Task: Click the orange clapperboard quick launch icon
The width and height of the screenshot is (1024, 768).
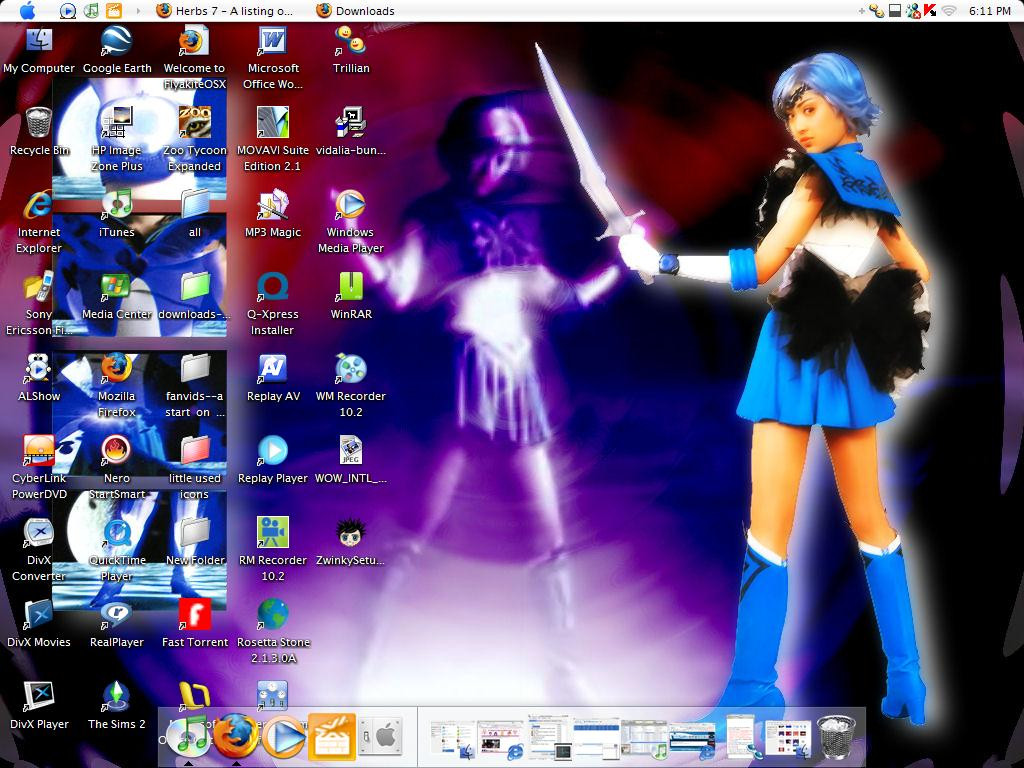Action: click(114, 10)
